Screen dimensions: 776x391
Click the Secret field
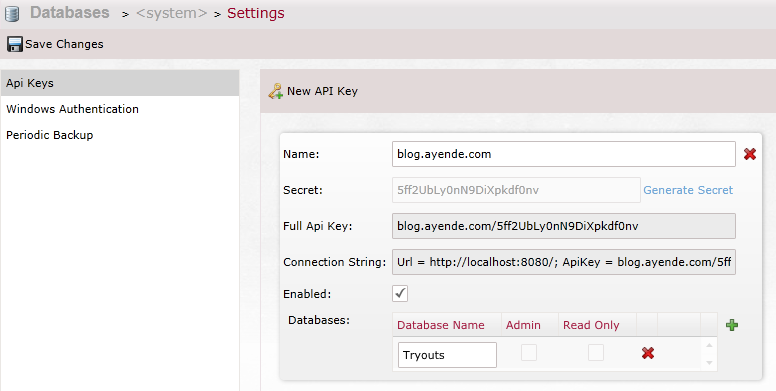516,190
